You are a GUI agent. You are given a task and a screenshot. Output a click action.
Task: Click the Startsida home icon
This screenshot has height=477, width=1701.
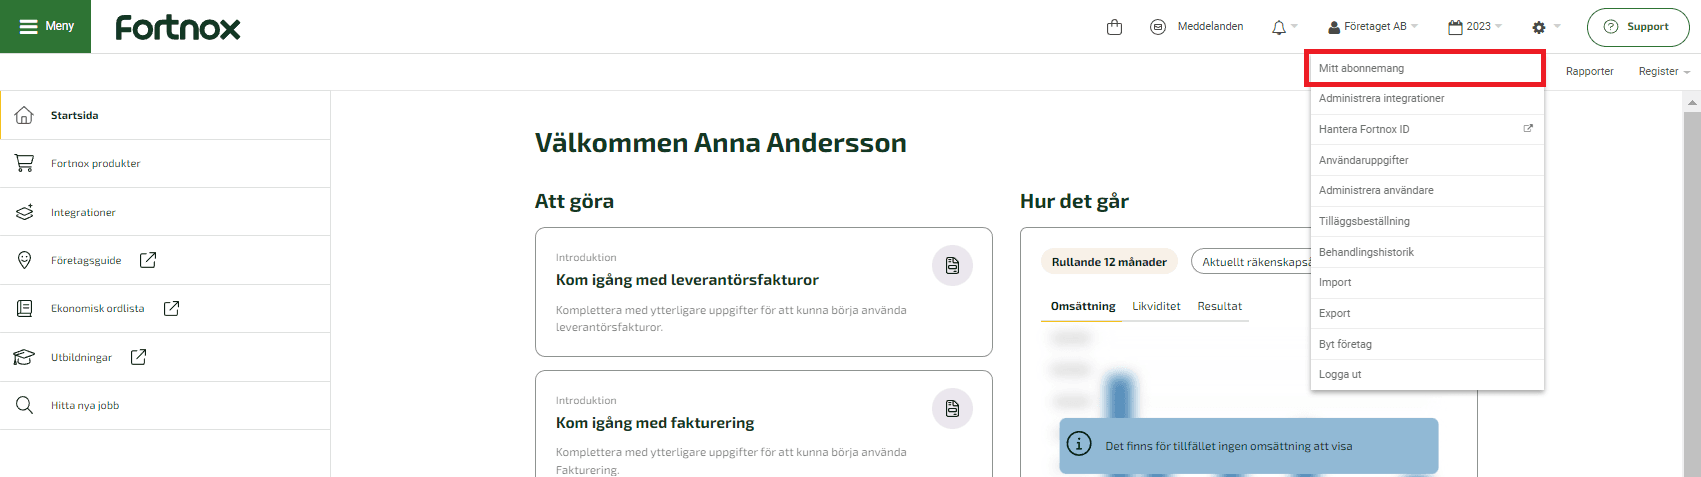pyautogui.click(x=24, y=115)
